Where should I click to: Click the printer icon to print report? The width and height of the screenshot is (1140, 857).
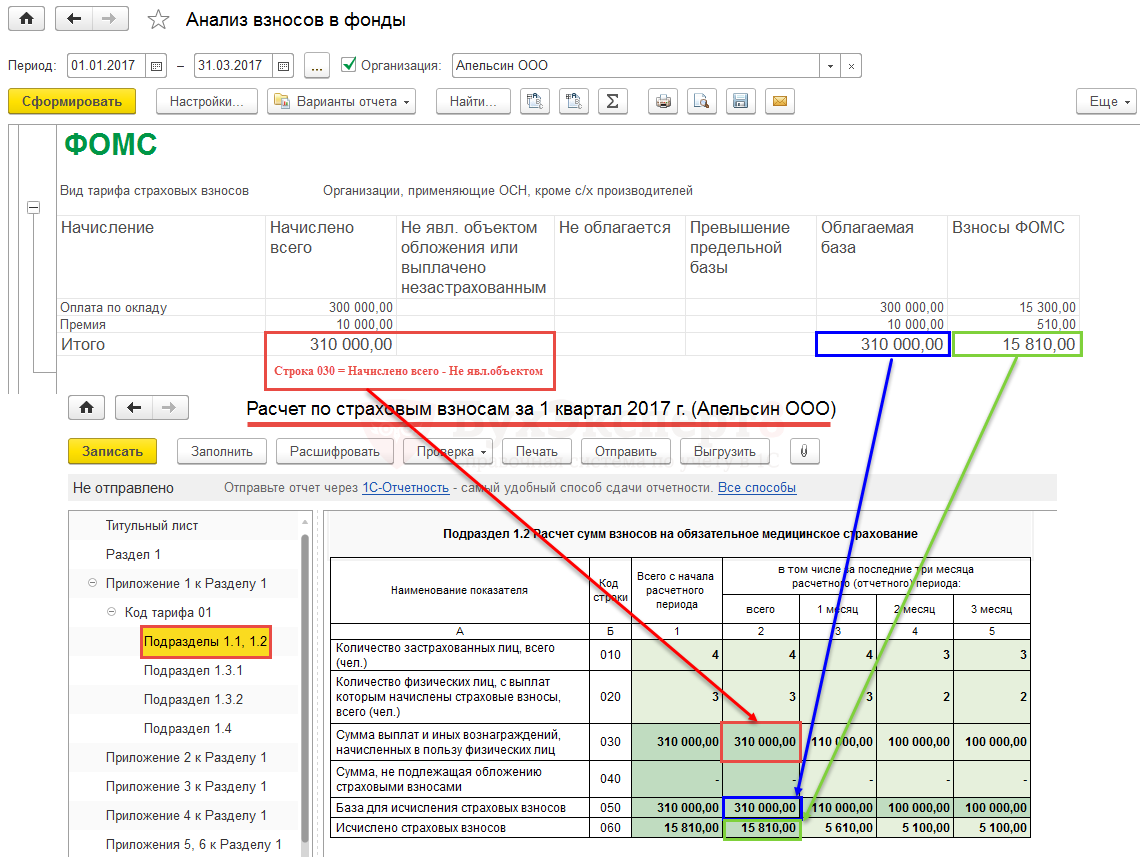pyautogui.click(x=663, y=101)
